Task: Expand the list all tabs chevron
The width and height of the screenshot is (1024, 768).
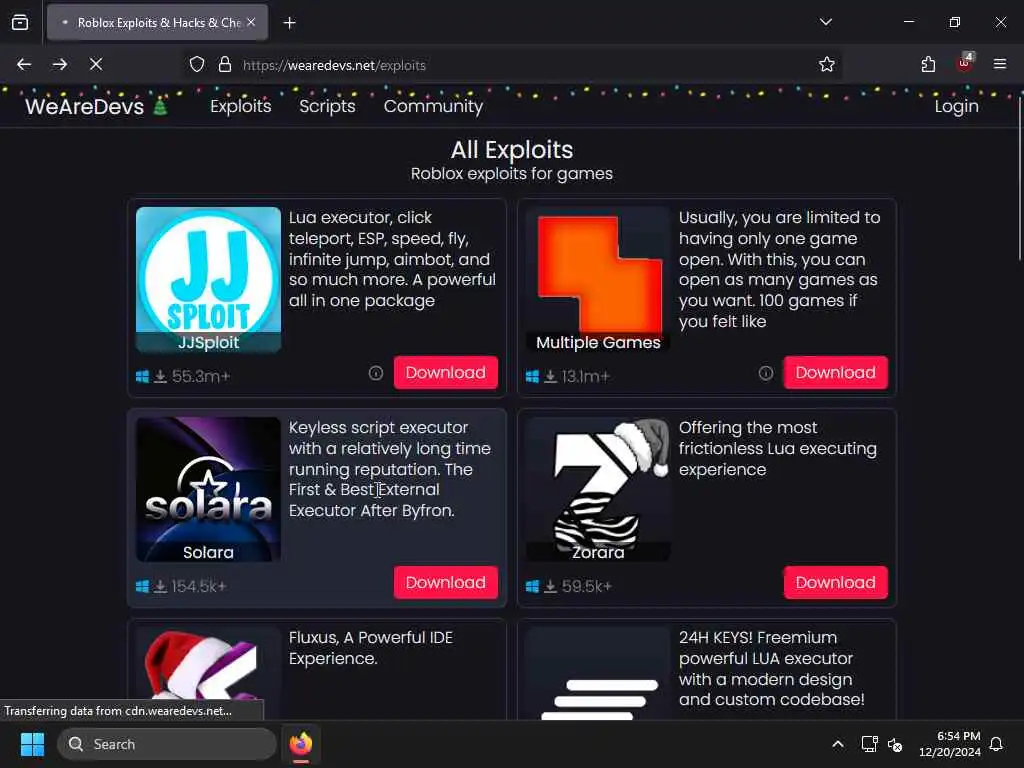Action: point(825,22)
